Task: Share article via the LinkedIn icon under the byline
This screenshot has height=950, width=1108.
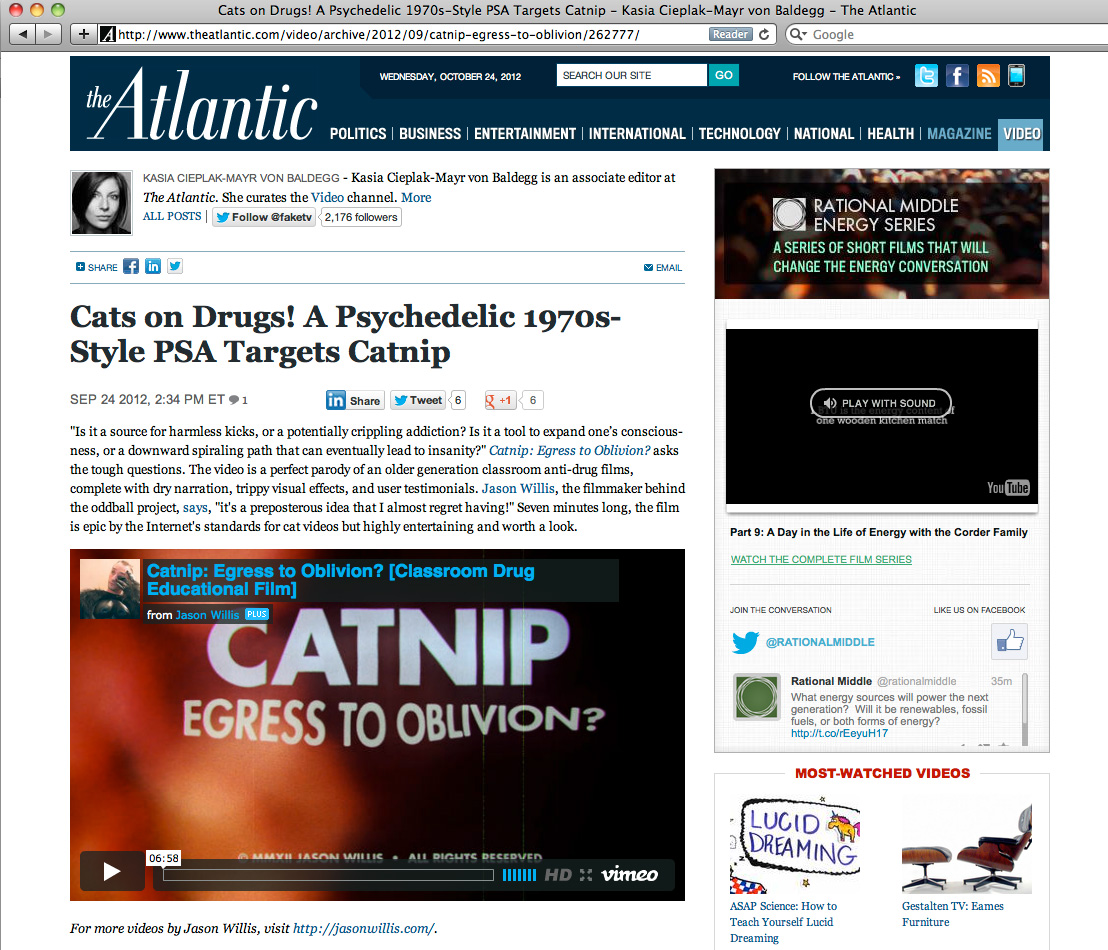Action: (153, 266)
